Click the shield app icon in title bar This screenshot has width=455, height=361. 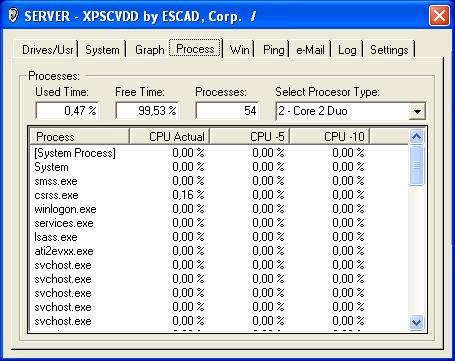(x=13, y=16)
